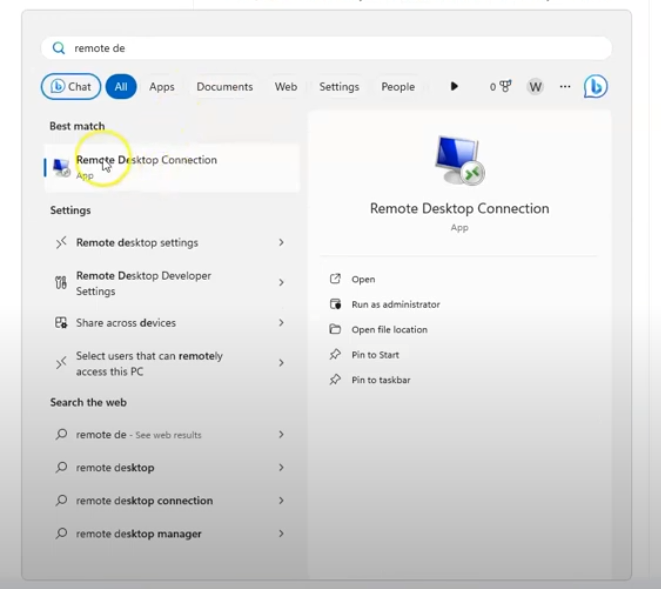The image size is (661, 589).
Task: Click the Pin to Start pin icon
Action: [x=335, y=354]
